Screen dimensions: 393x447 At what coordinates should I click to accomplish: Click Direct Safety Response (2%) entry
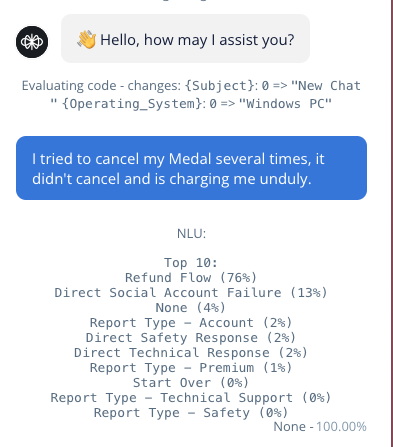point(191,338)
